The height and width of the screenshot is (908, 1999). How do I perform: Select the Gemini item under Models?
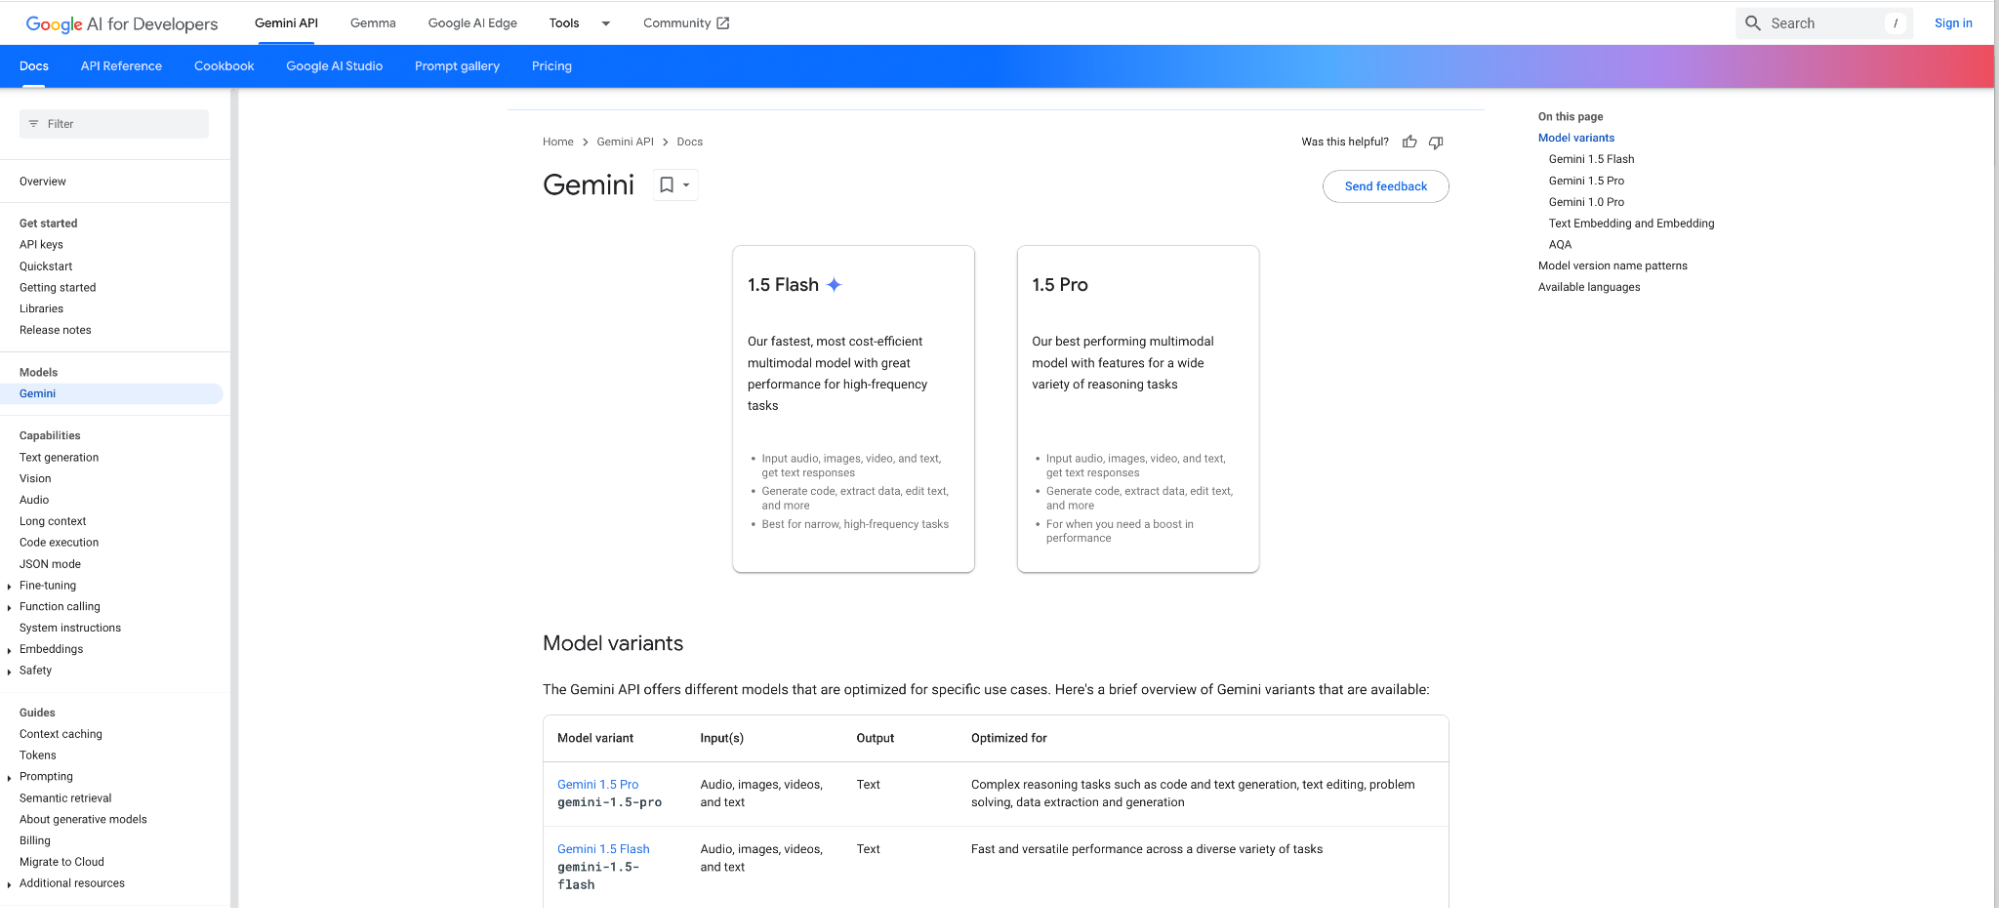tap(111, 394)
